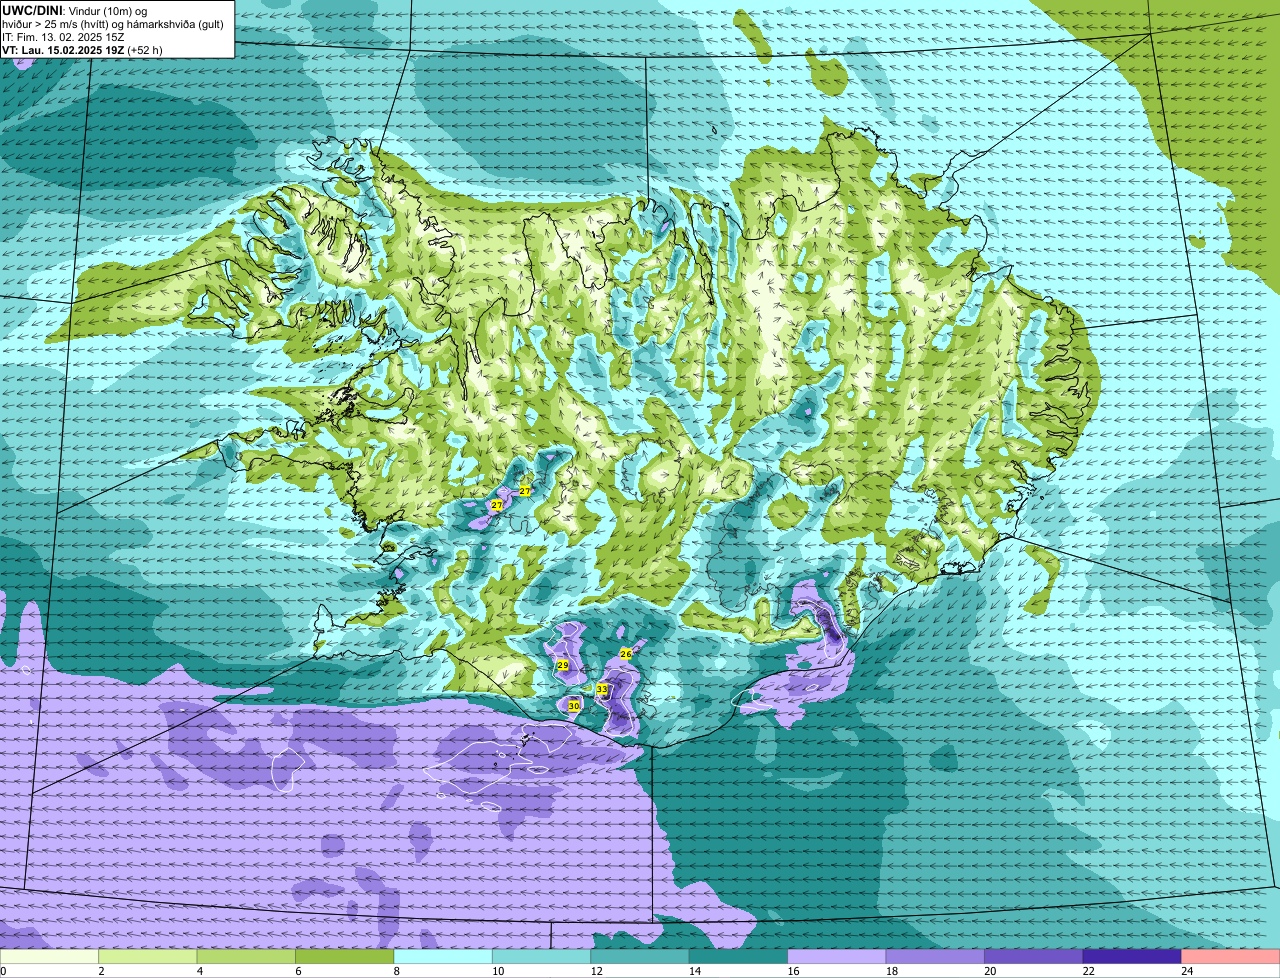This screenshot has height=978, width=1280.
Task: Click the yellow gust marker showing 33
Action: [x=602, y=689]
